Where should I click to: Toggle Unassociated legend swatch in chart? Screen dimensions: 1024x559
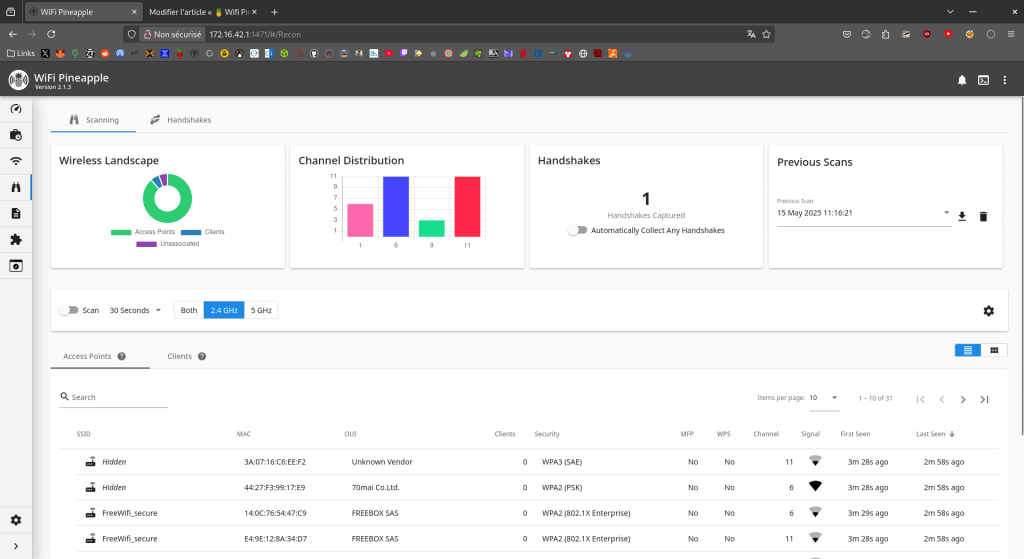[x=146, y=244]
